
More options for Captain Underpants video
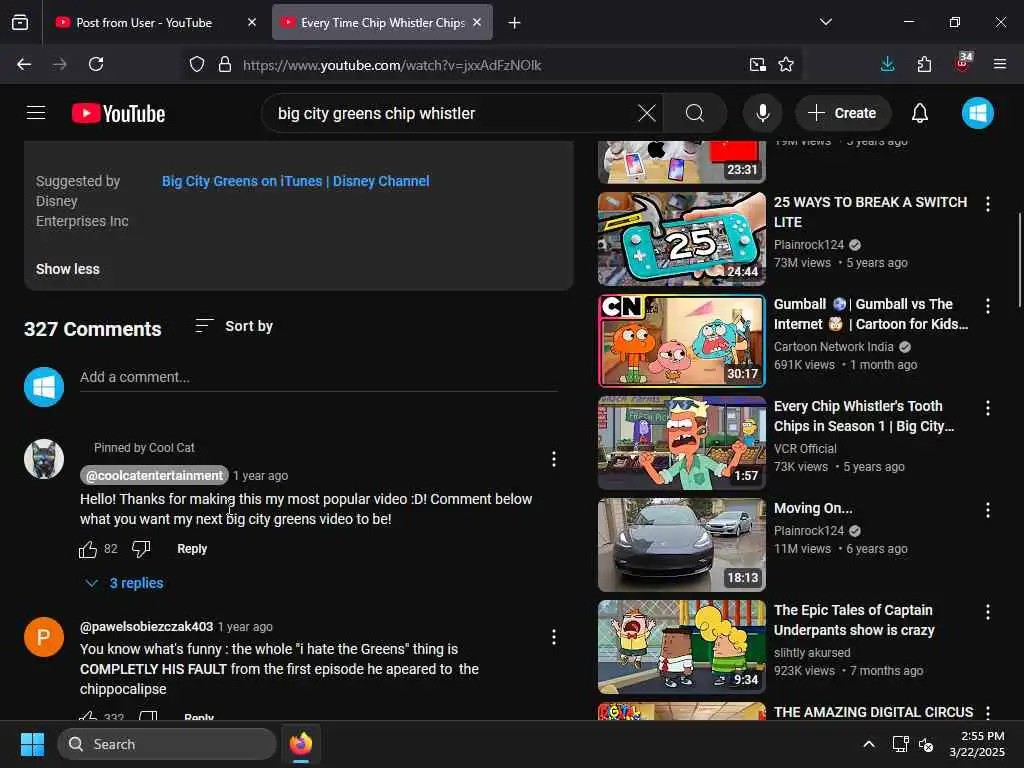pos(987,612)
